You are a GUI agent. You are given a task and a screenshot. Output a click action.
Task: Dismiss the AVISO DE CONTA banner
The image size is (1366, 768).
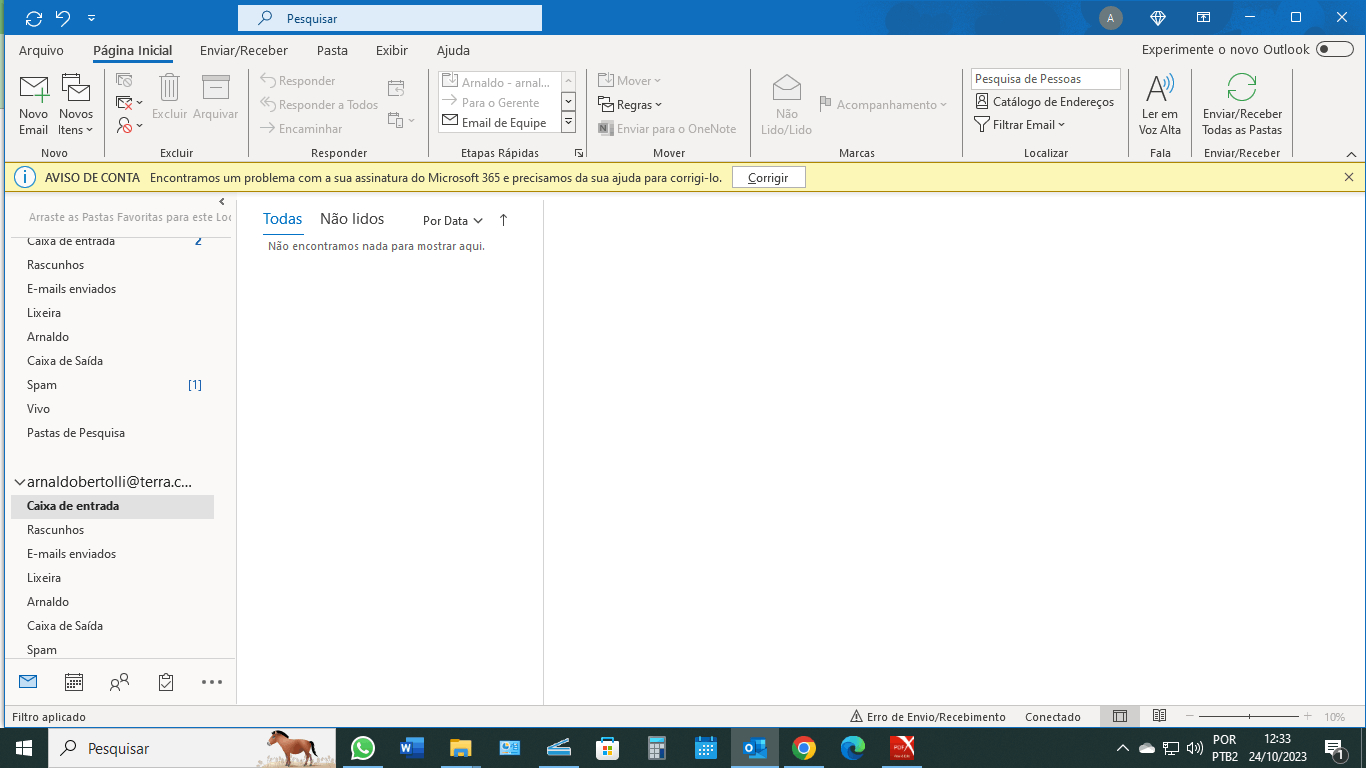[1349, 177]
